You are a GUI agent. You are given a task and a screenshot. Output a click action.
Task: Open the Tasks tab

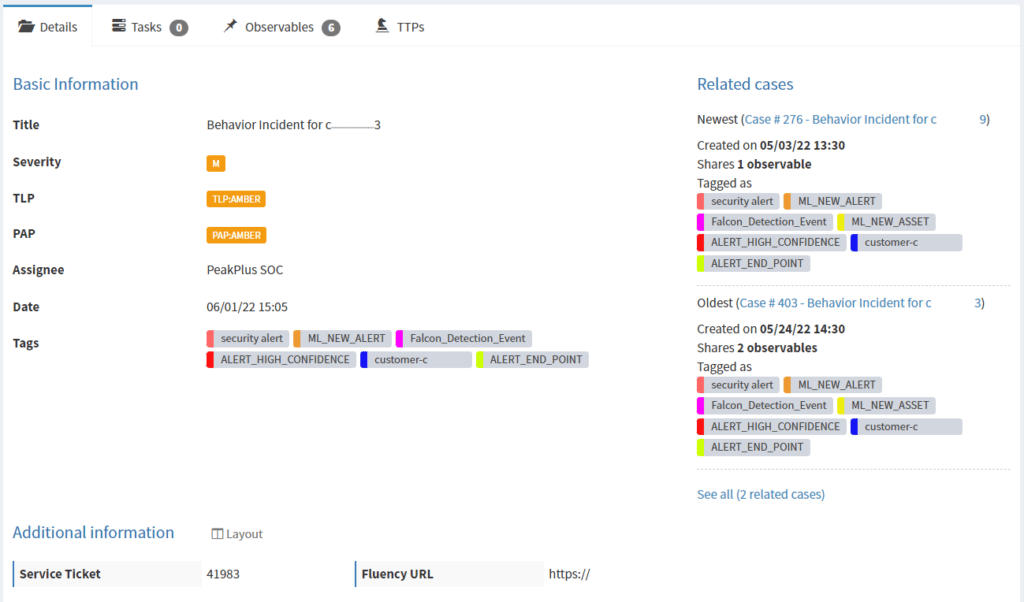coord(148,27)
